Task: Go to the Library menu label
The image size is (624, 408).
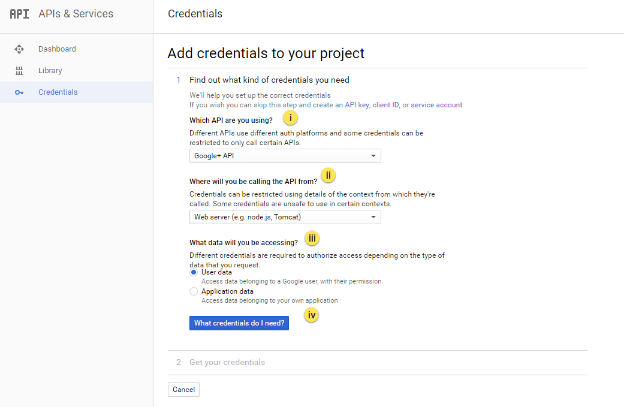Action: click(x=50, y=71)
